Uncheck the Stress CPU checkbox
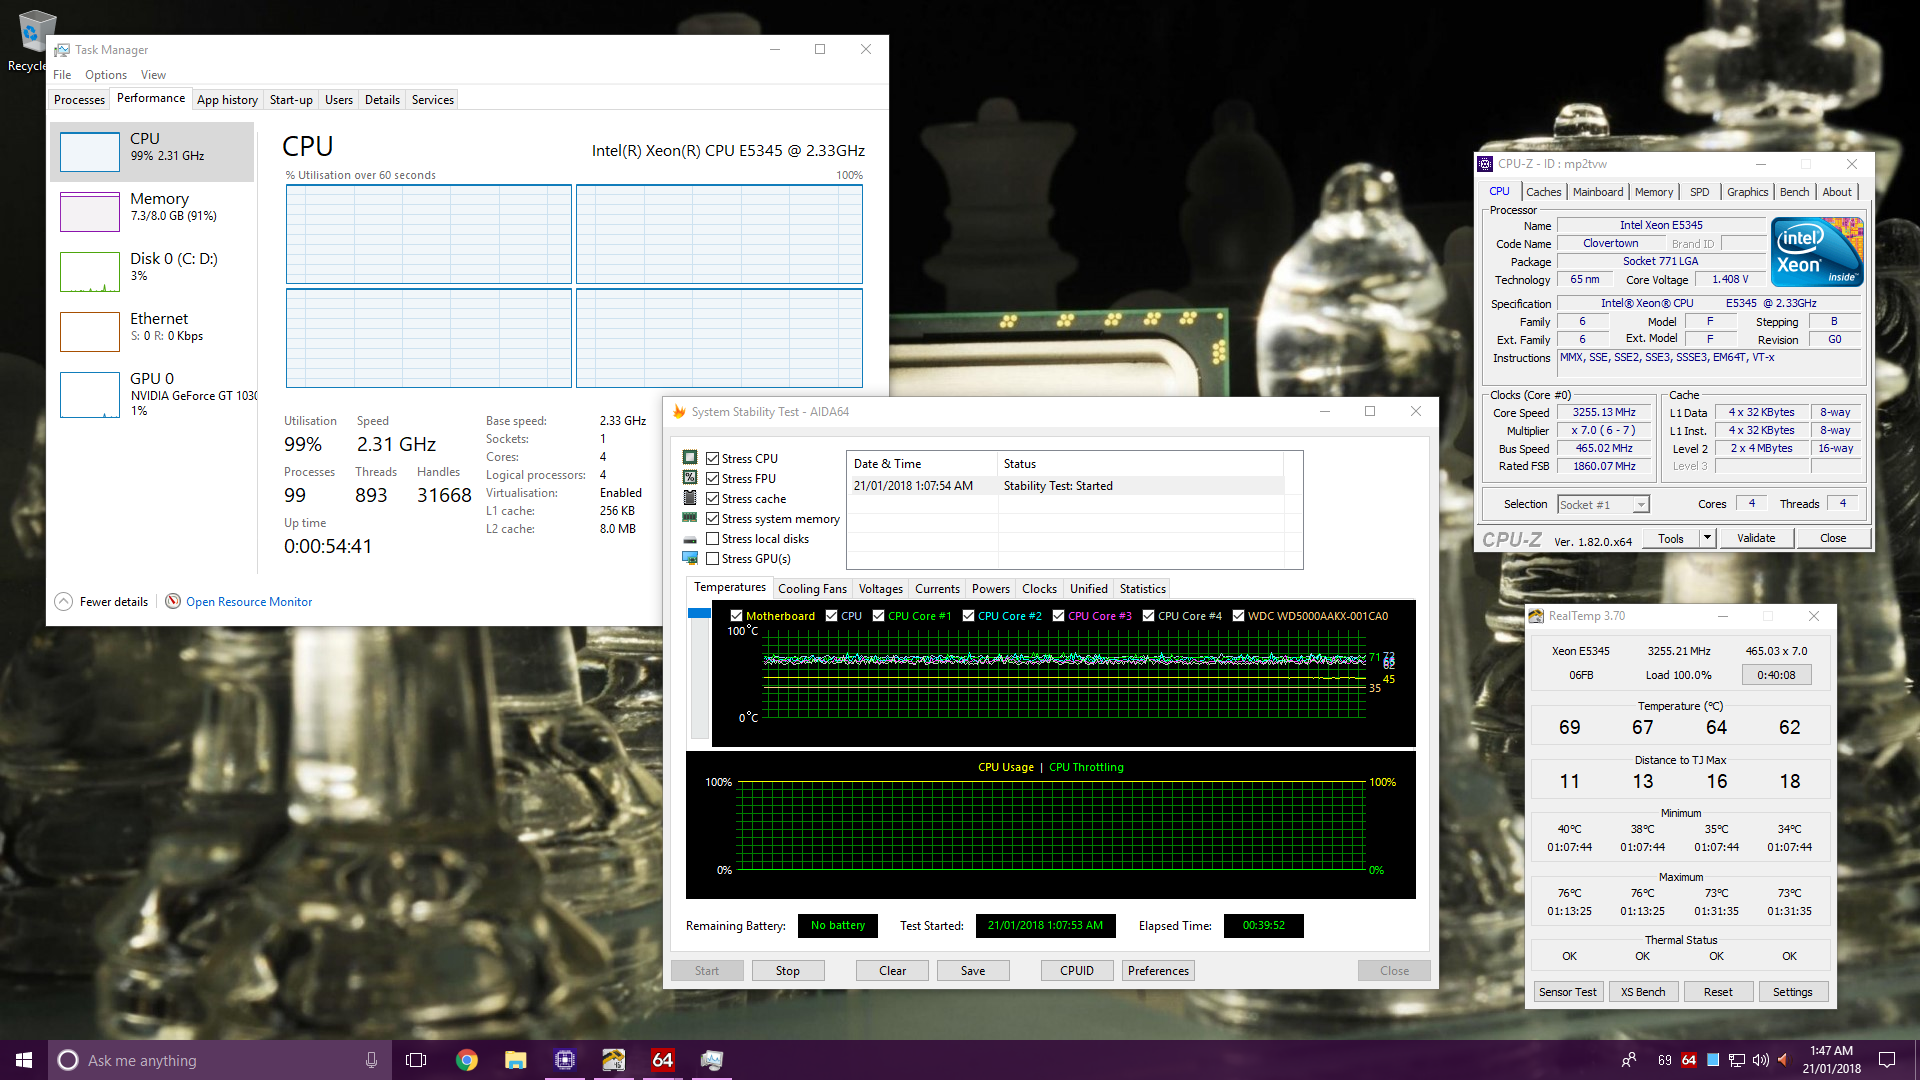The width and height of the screenshot is (1920, 1080). pyautogui.click(x=713, y=458)
